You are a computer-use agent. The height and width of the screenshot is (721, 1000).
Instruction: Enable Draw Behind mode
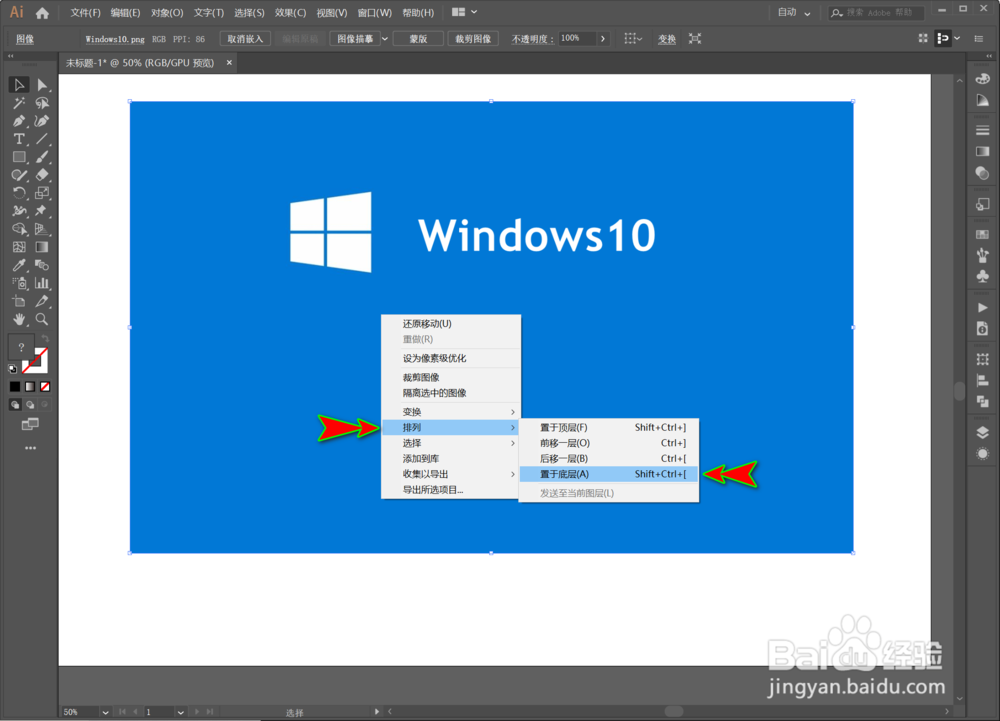pos(30,405)
